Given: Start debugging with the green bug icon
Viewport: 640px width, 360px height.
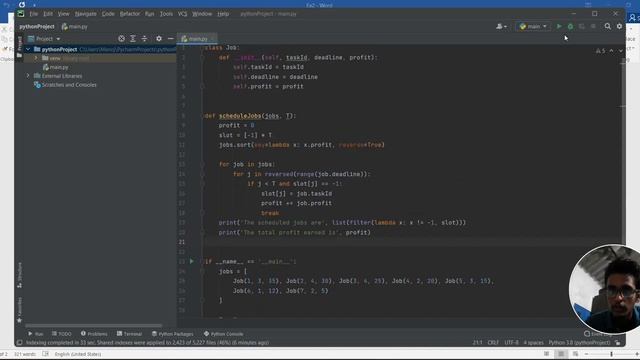Looking at the screenshot, I should tap(570, 26).
